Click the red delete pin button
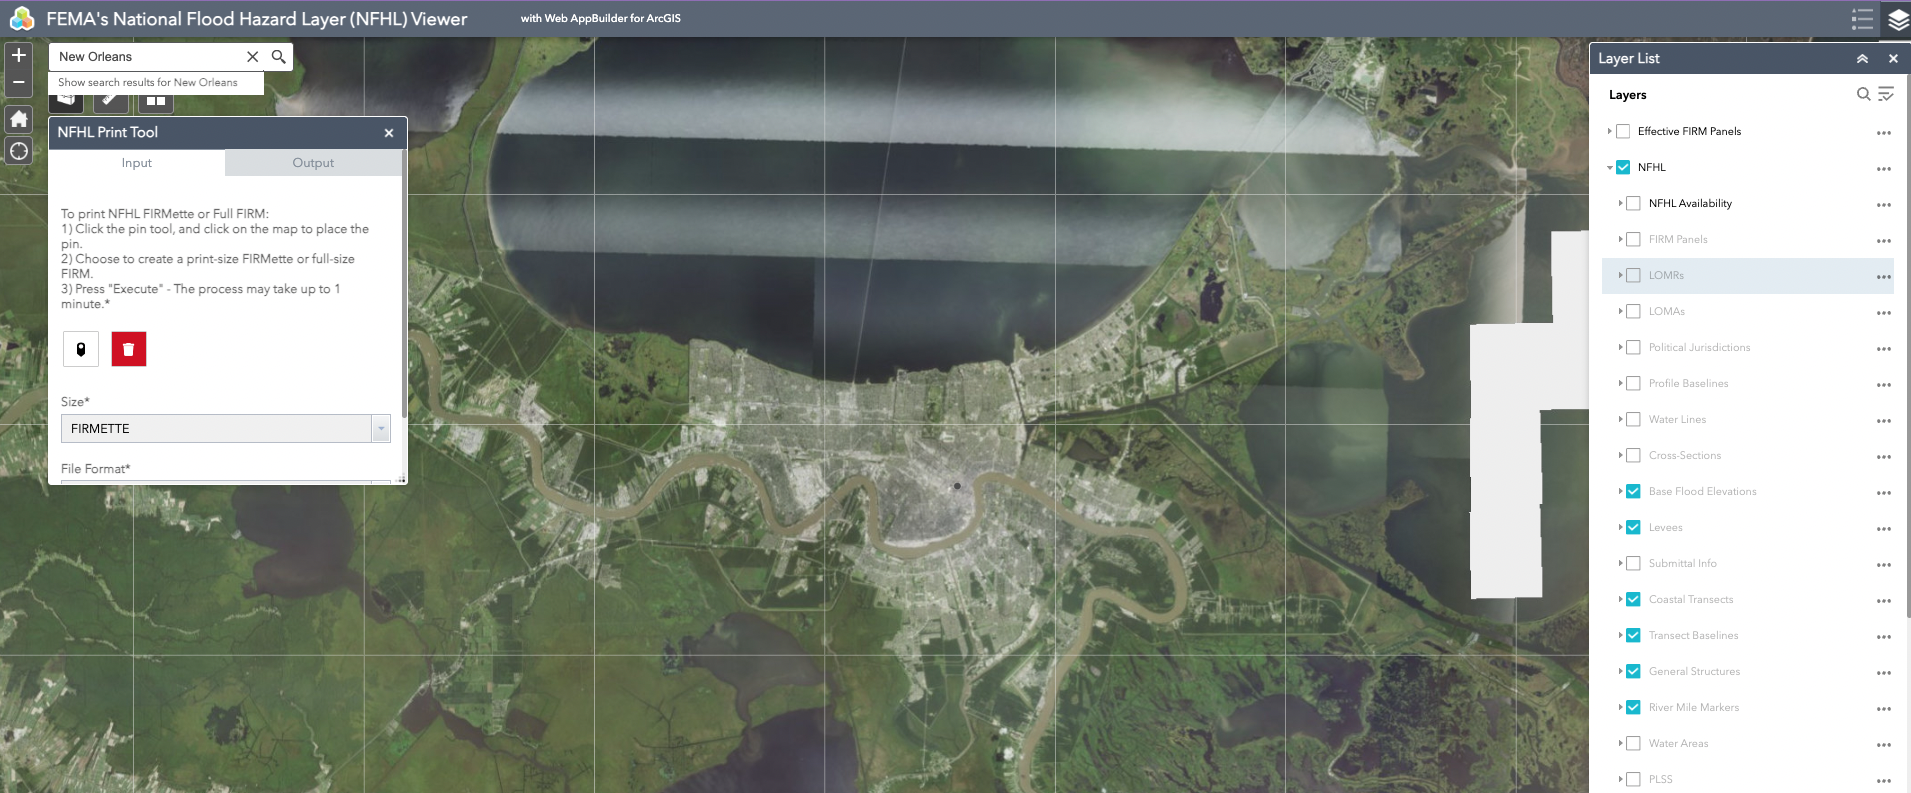 [129, 349]
